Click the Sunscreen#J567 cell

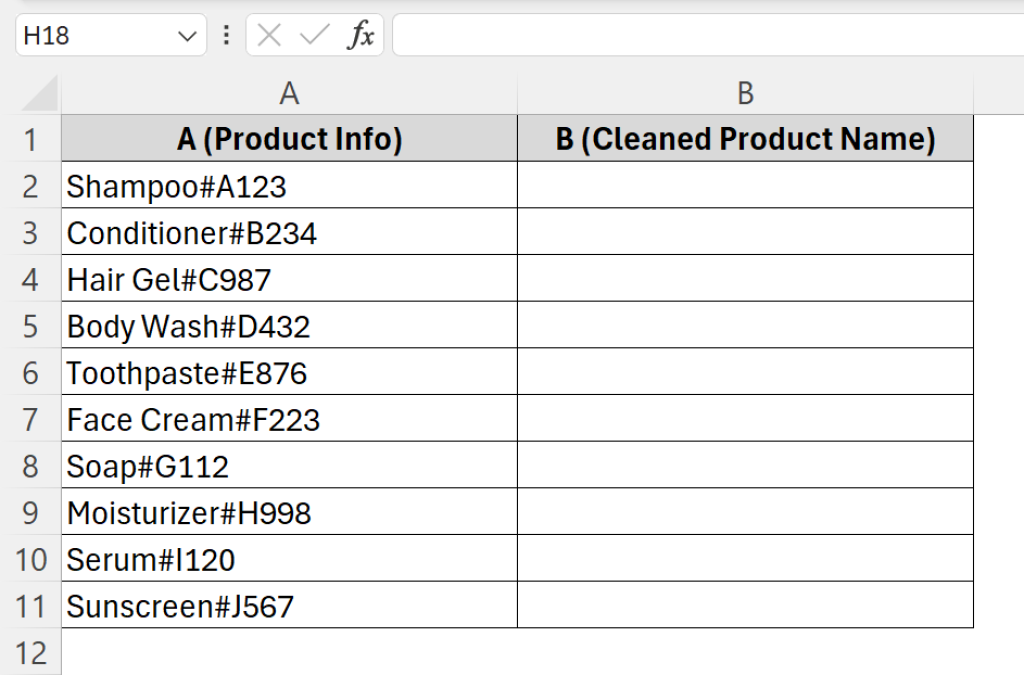click(290, 606)
